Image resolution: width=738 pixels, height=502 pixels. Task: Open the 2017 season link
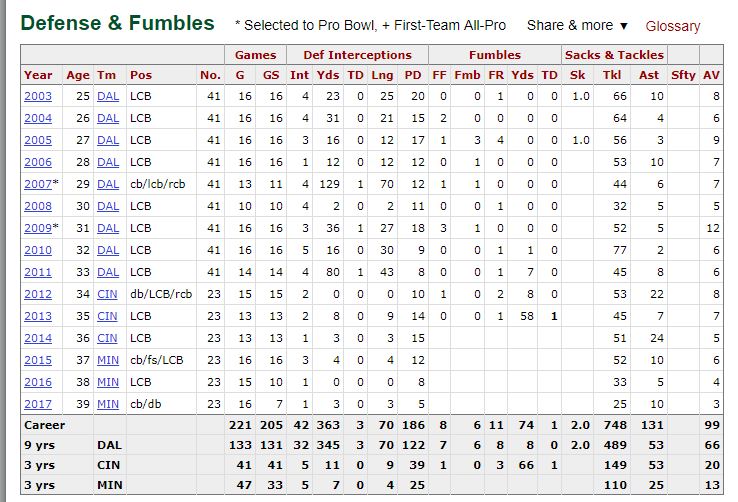click(x=38, y=404)
